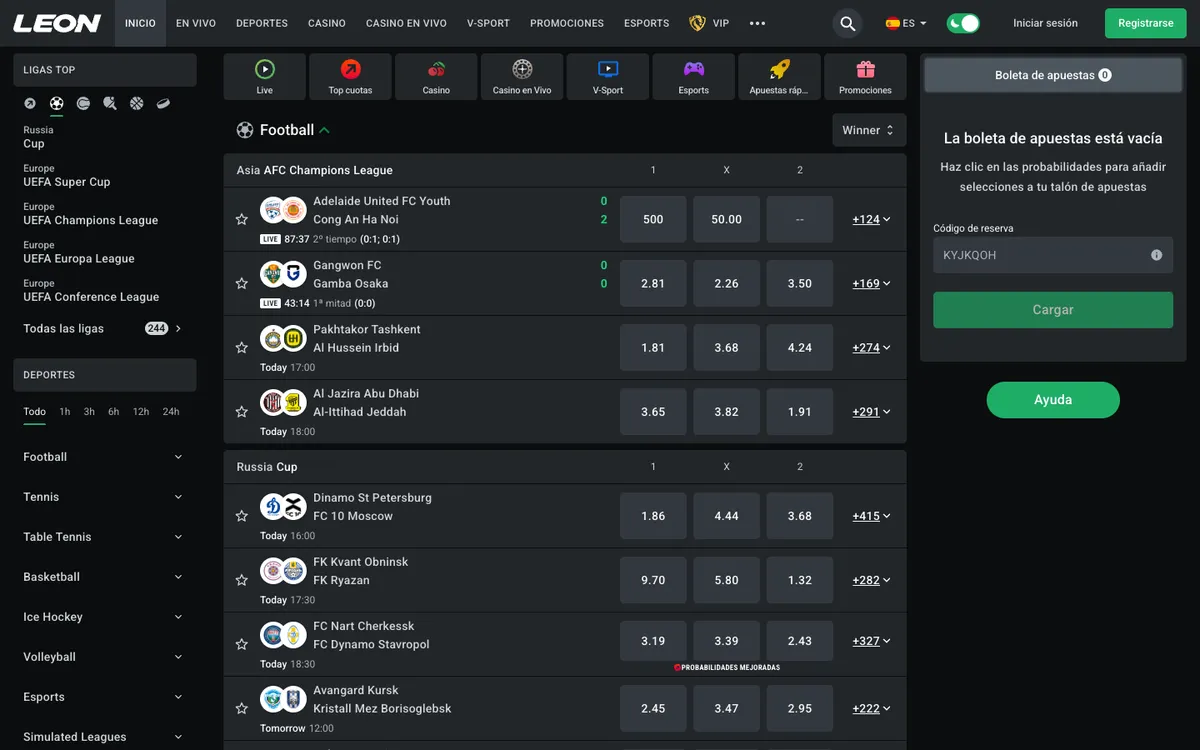Open the Casino cherries tile
The image size is (1200, 750).
[436, 77]
